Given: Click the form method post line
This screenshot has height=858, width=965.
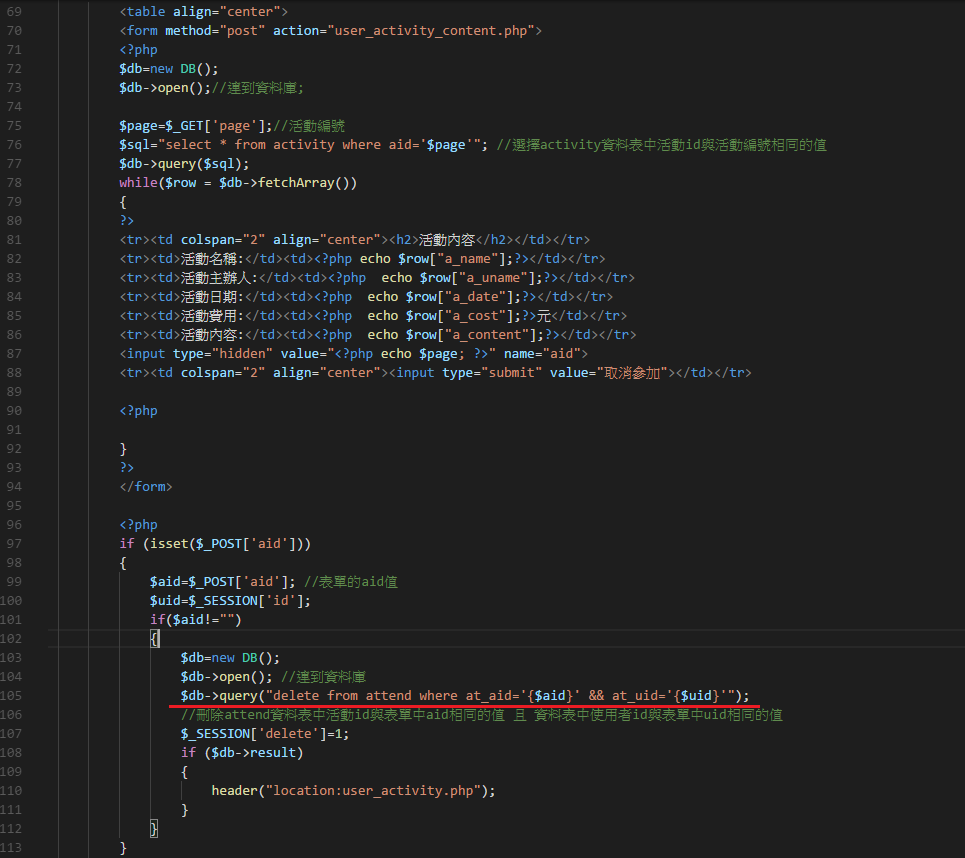Looking at the screenshot, I should pyautogui.click(x=330, y=31).
